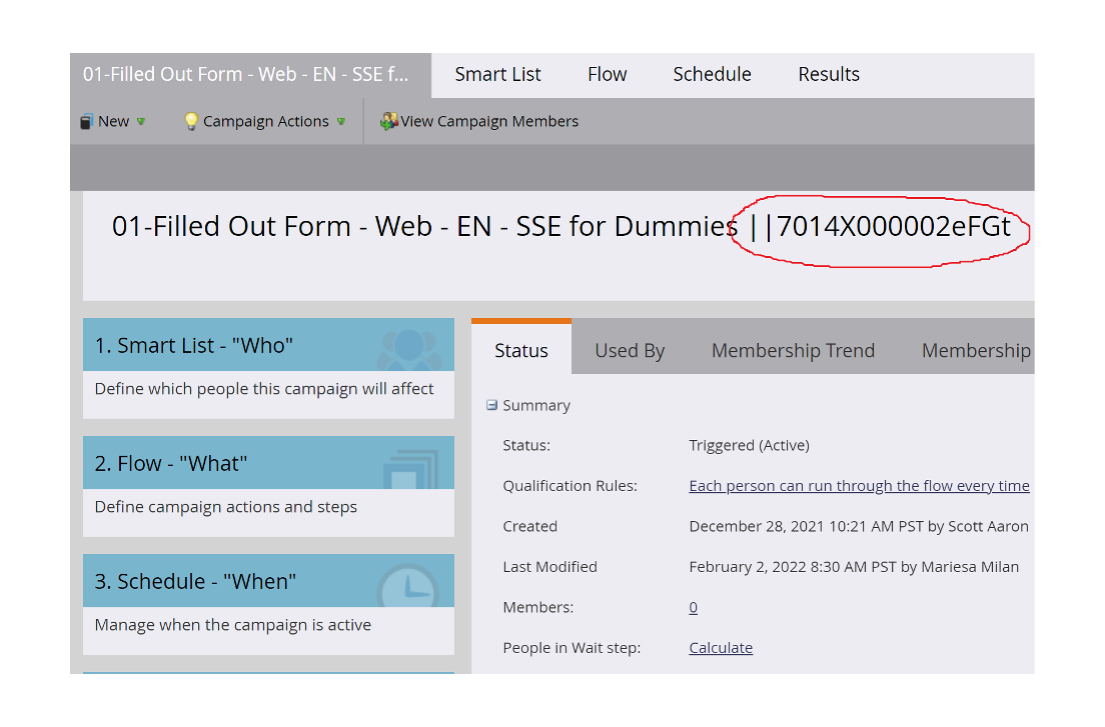Open the Schedule tab

712,75
